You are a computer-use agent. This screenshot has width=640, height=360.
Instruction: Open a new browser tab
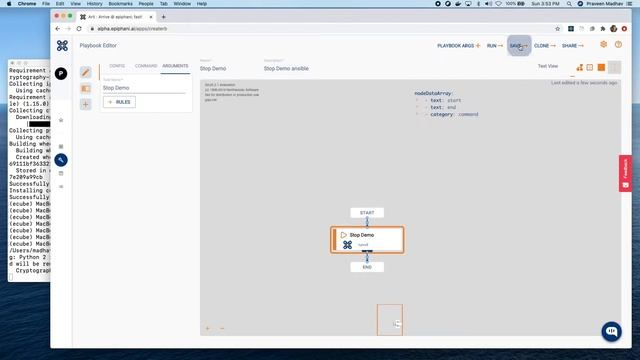point(164,17)
